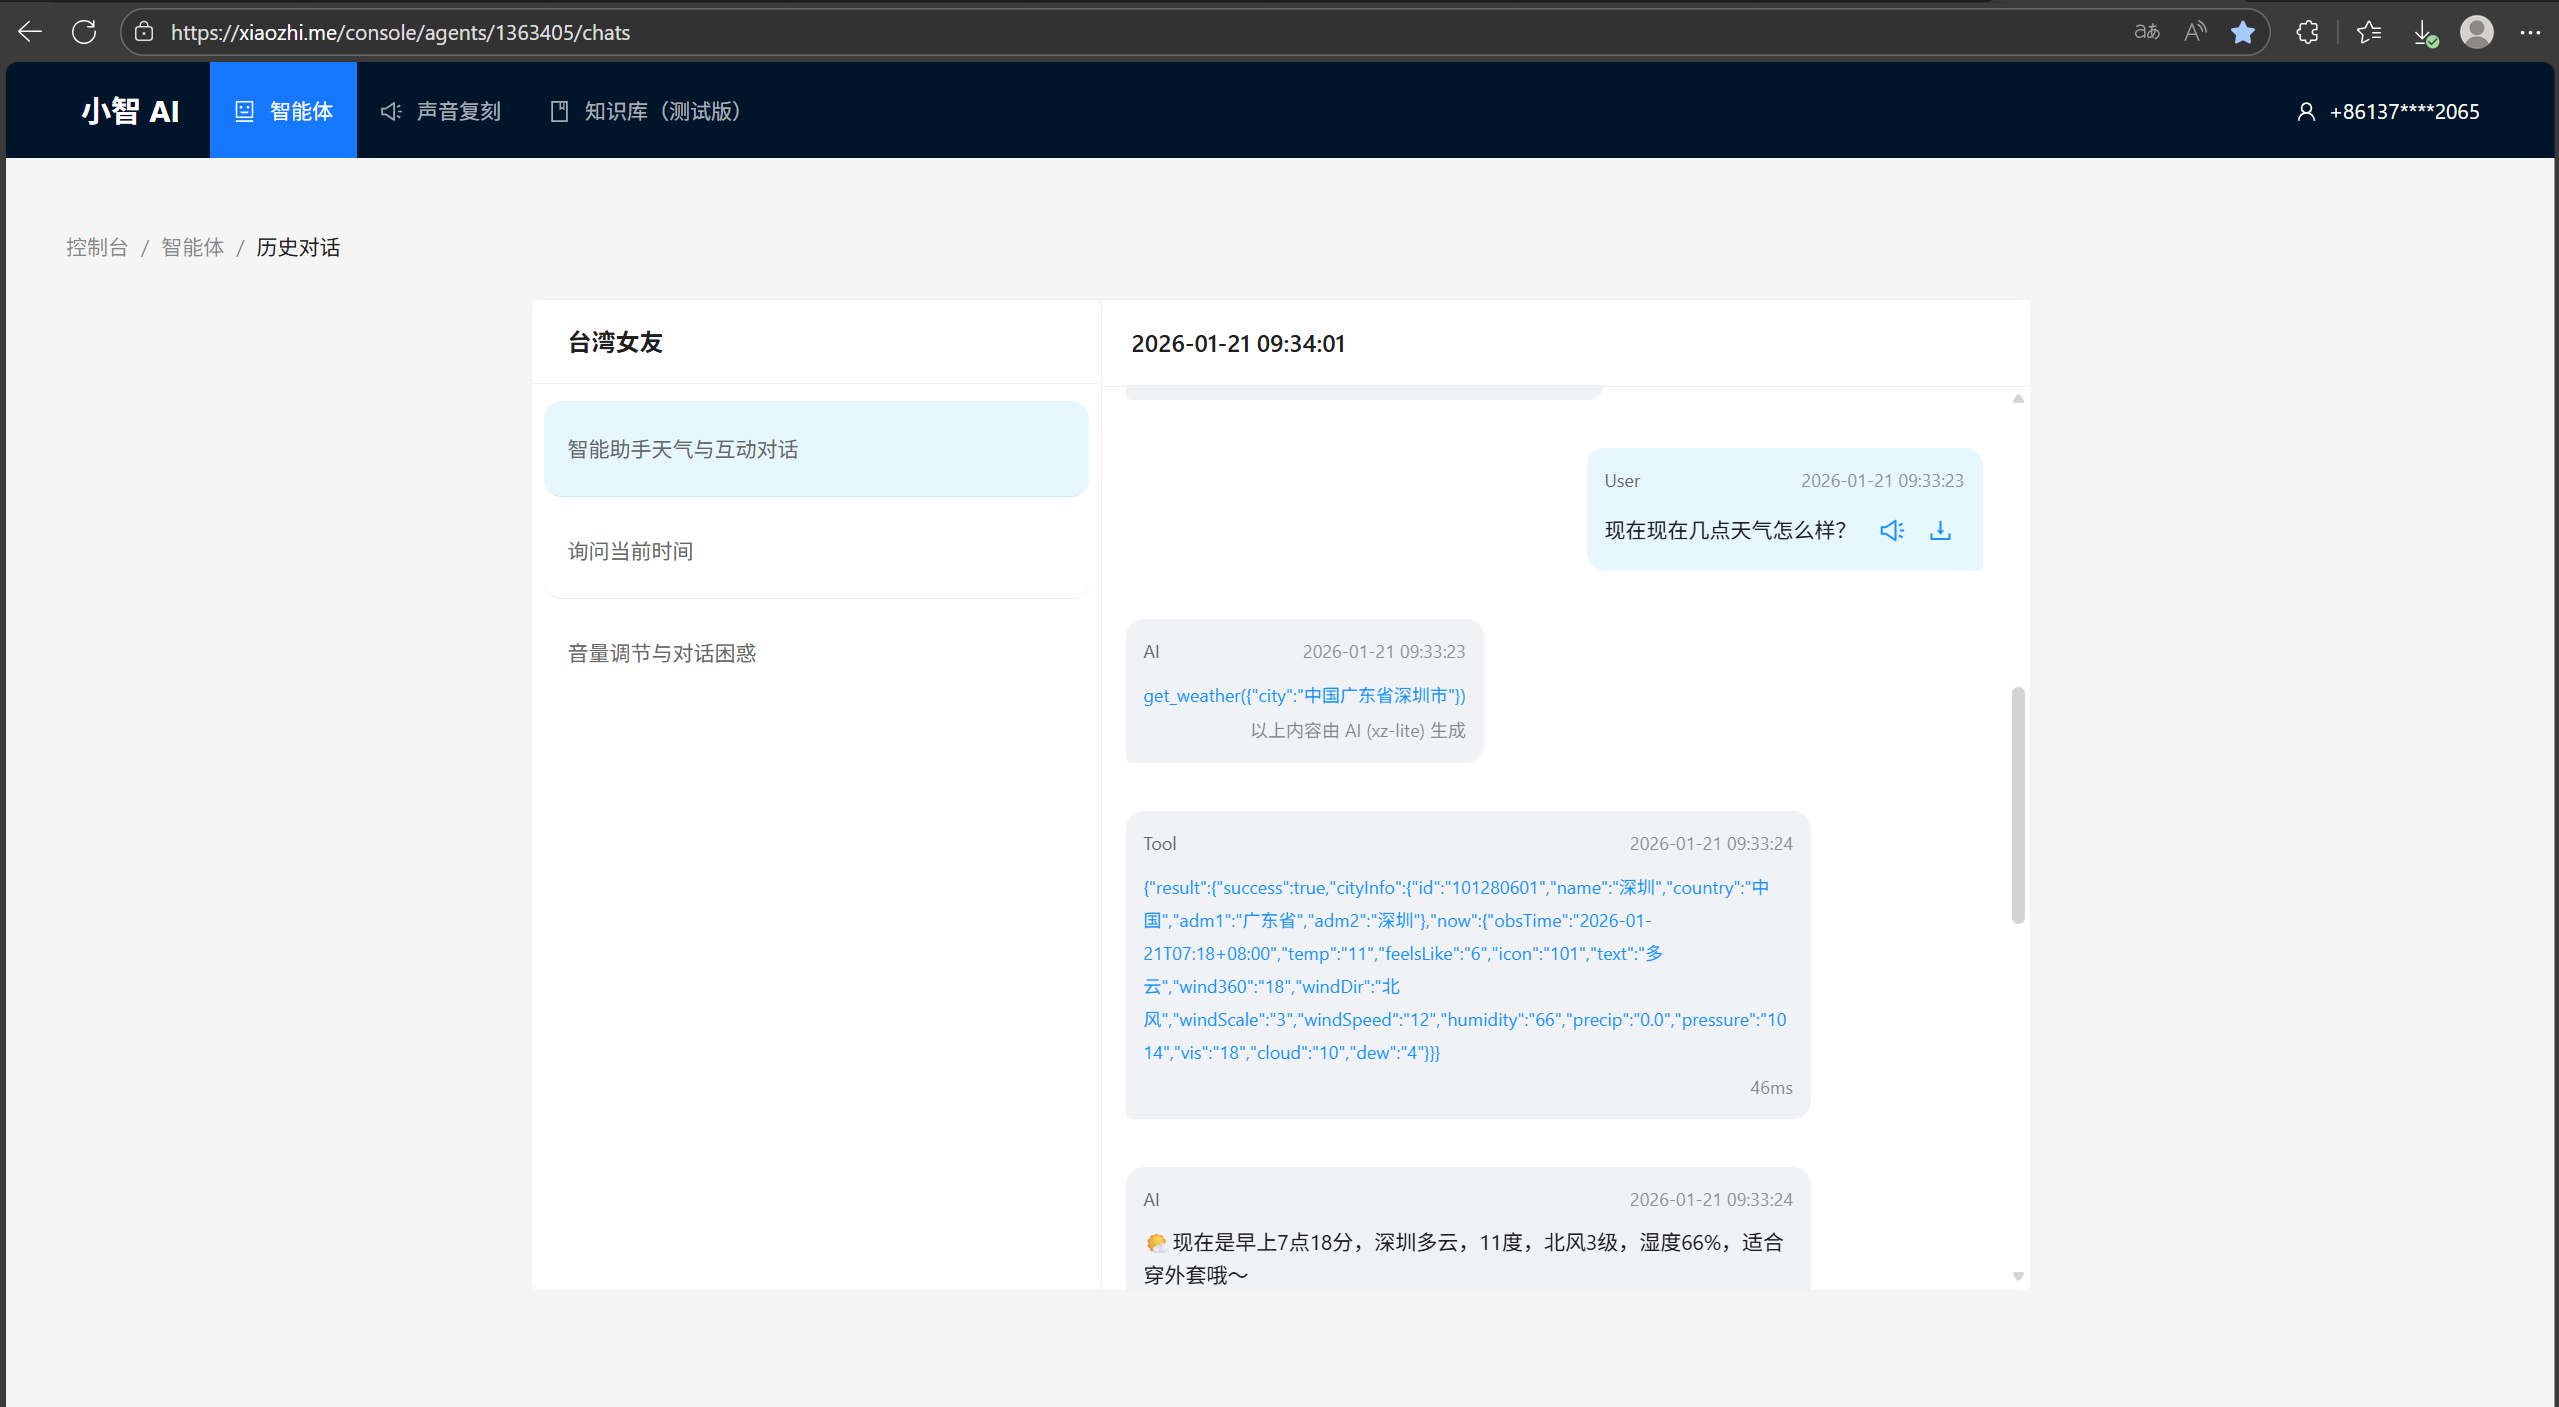Select the 询问当前时间 conversation
The image size is (2559, 1407).
(x=629, y=551)
